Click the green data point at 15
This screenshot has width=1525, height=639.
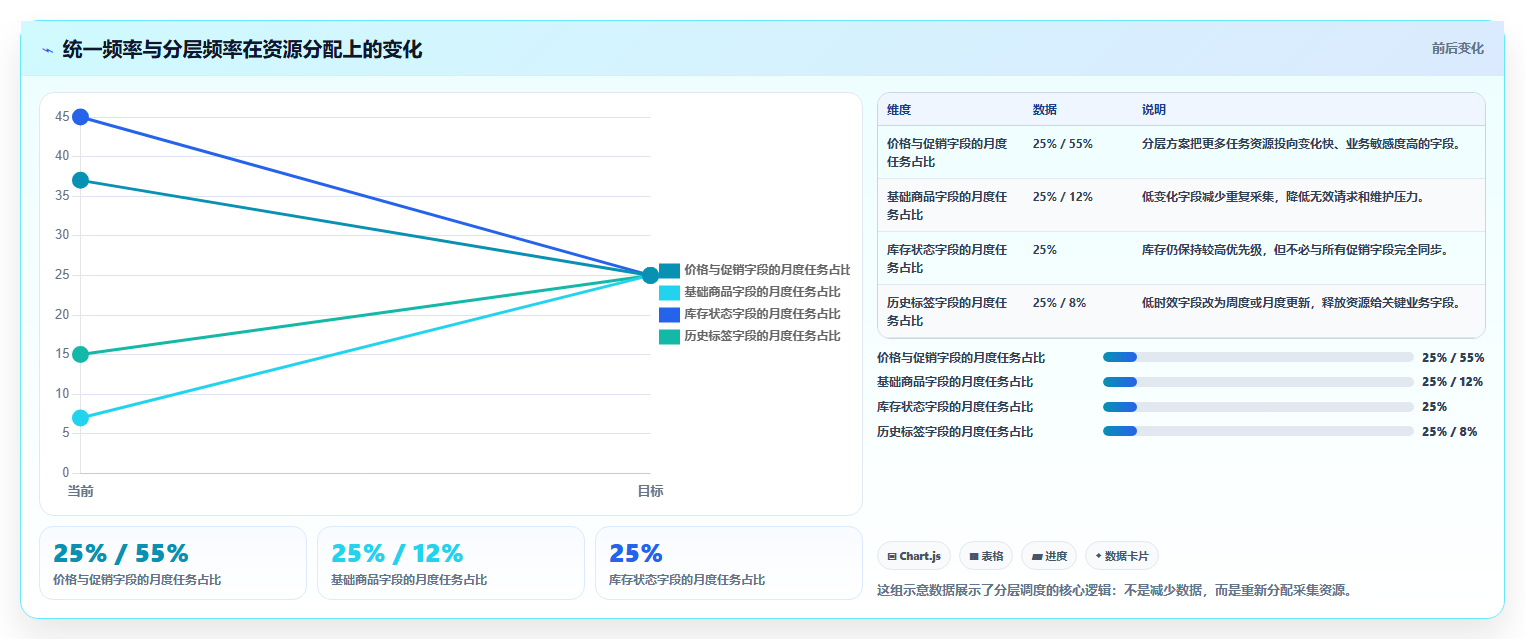point(80,354)
